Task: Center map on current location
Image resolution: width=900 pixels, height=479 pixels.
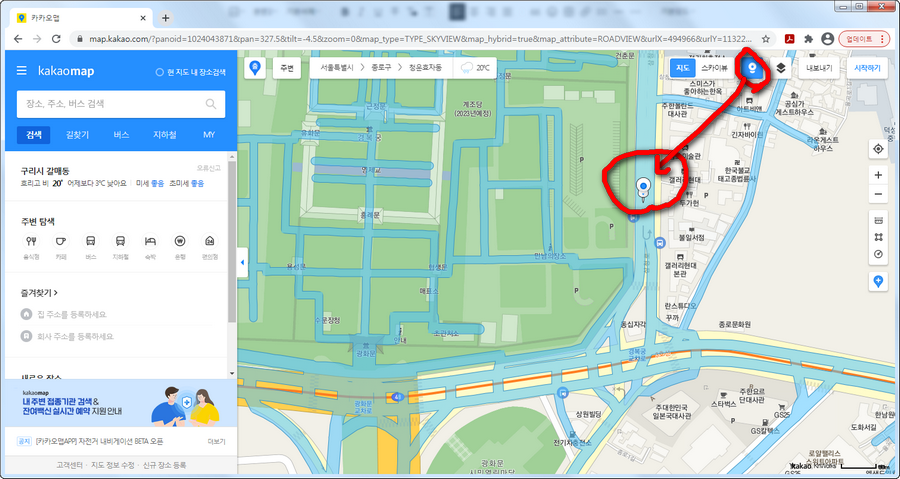Action: 878,149
